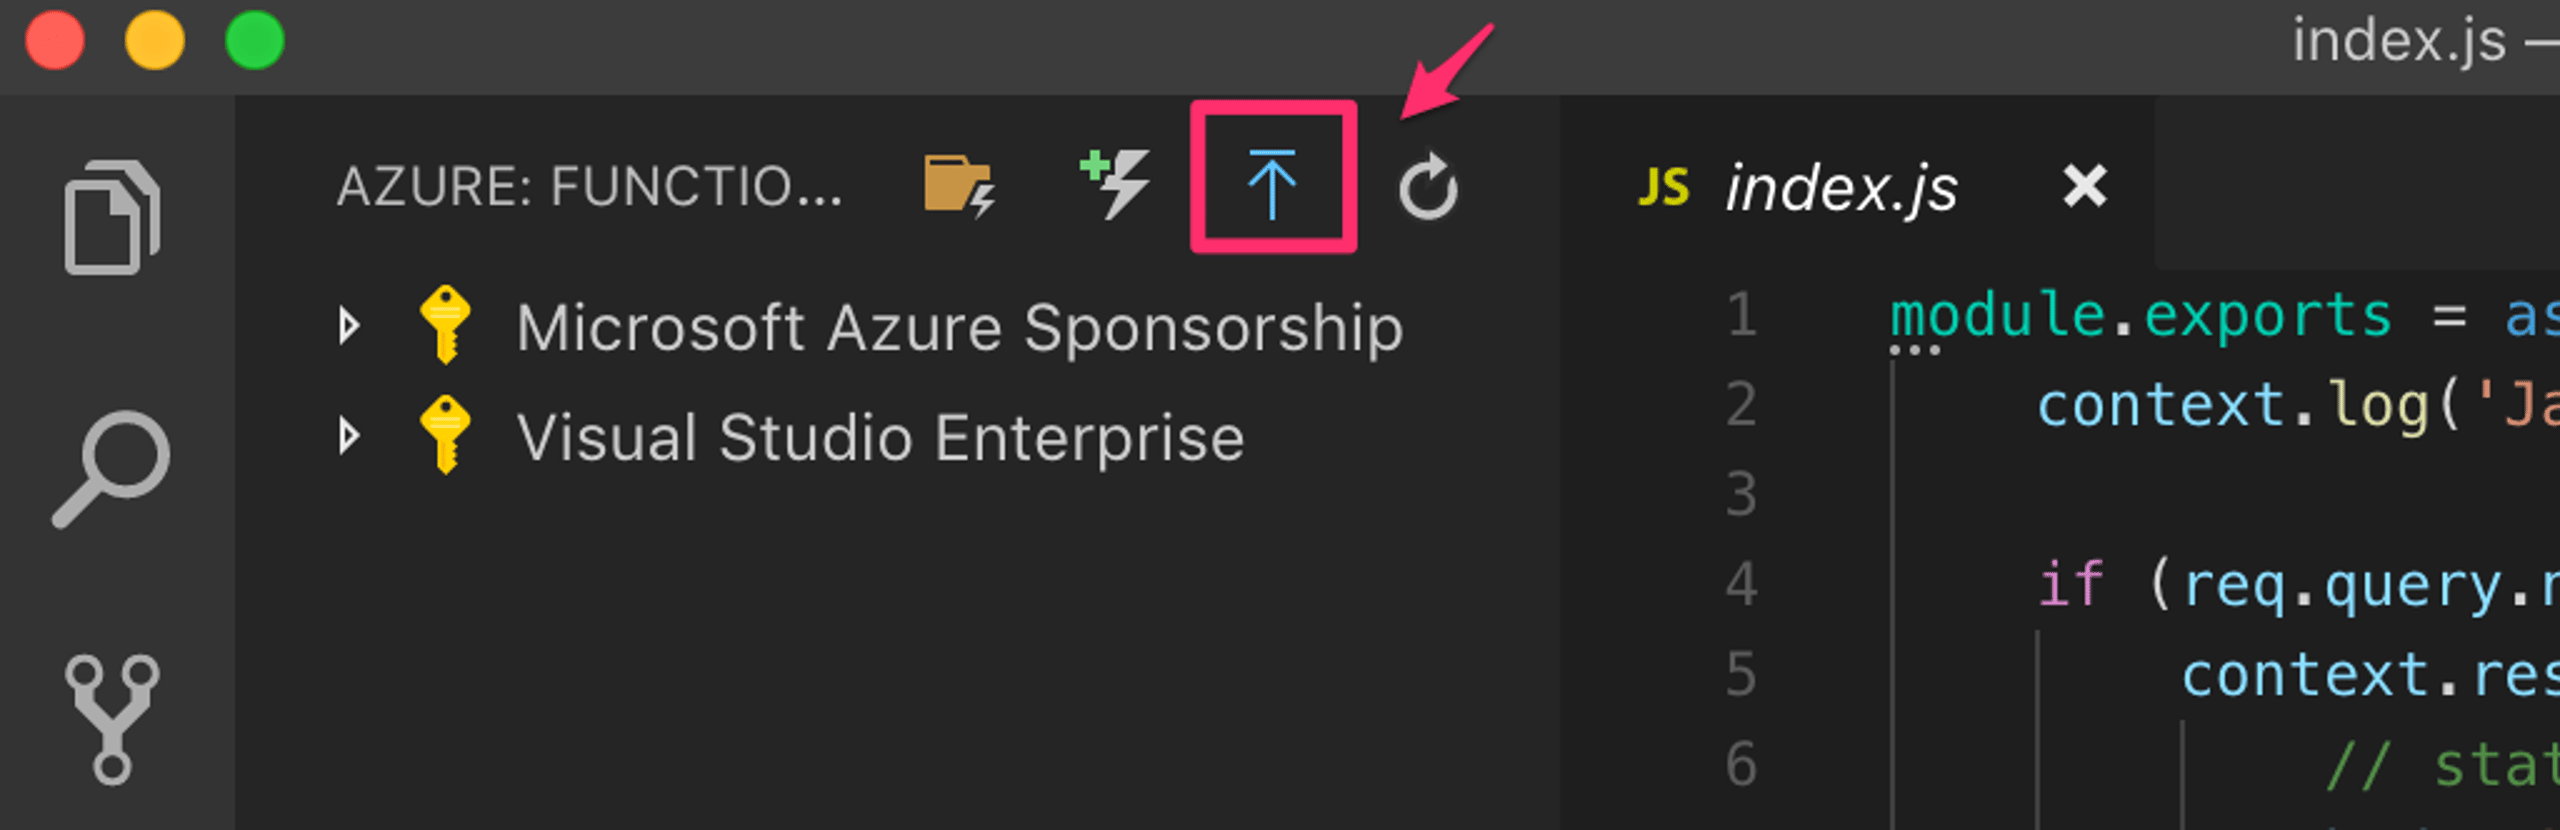Open Source Control view in activity bar

[x=112, y=719]
